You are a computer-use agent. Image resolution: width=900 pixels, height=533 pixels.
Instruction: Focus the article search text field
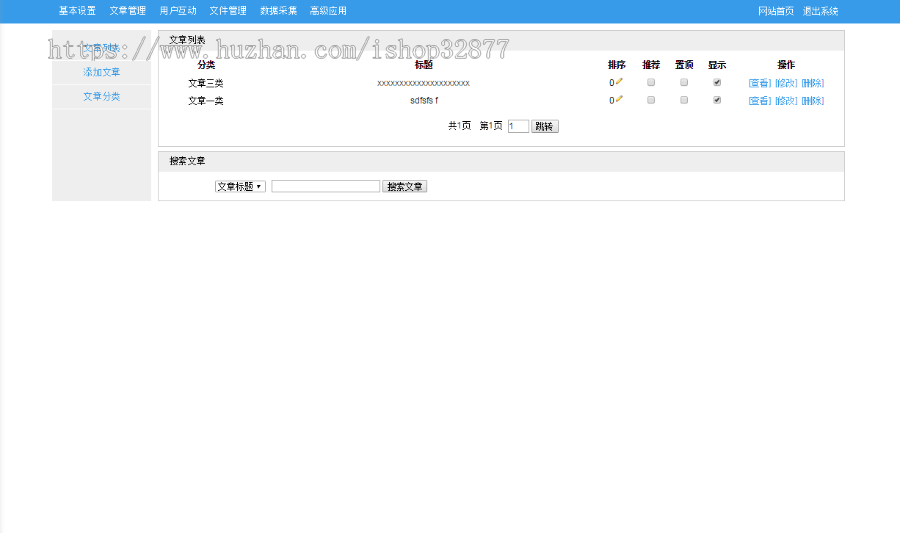(325, 186)
